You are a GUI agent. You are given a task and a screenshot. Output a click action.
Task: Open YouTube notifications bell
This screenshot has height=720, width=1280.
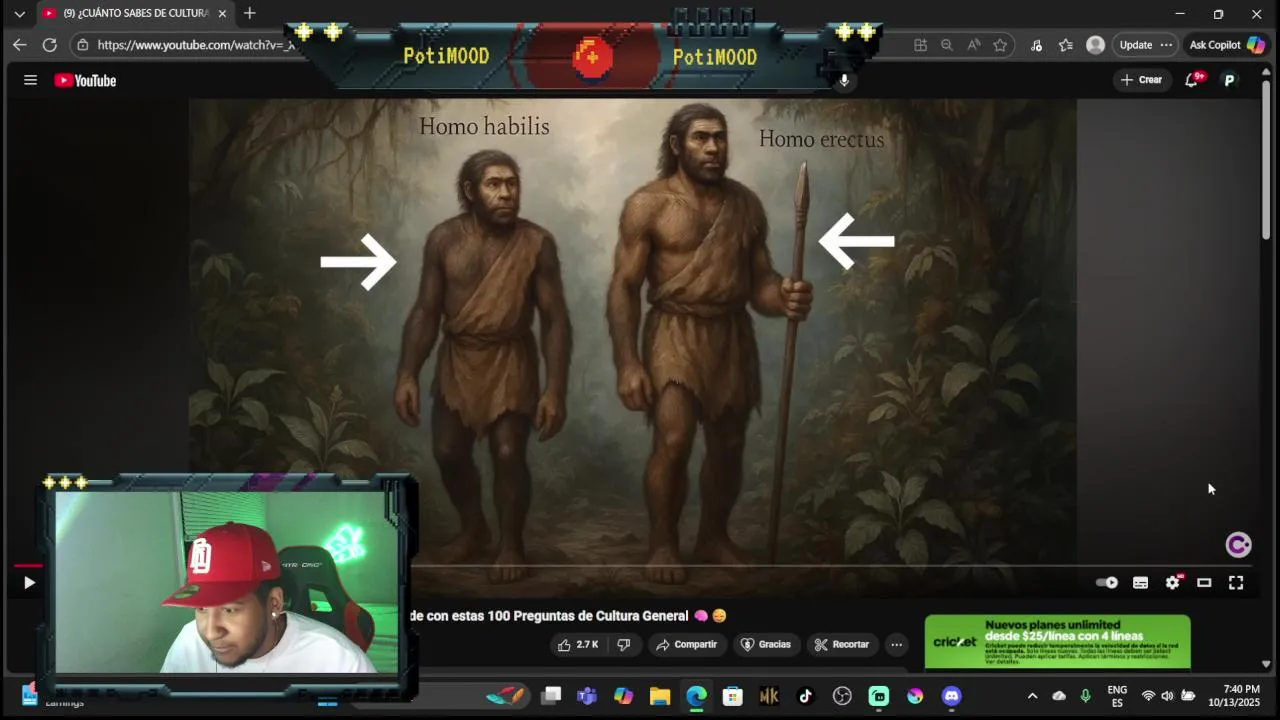point(1191,80)
